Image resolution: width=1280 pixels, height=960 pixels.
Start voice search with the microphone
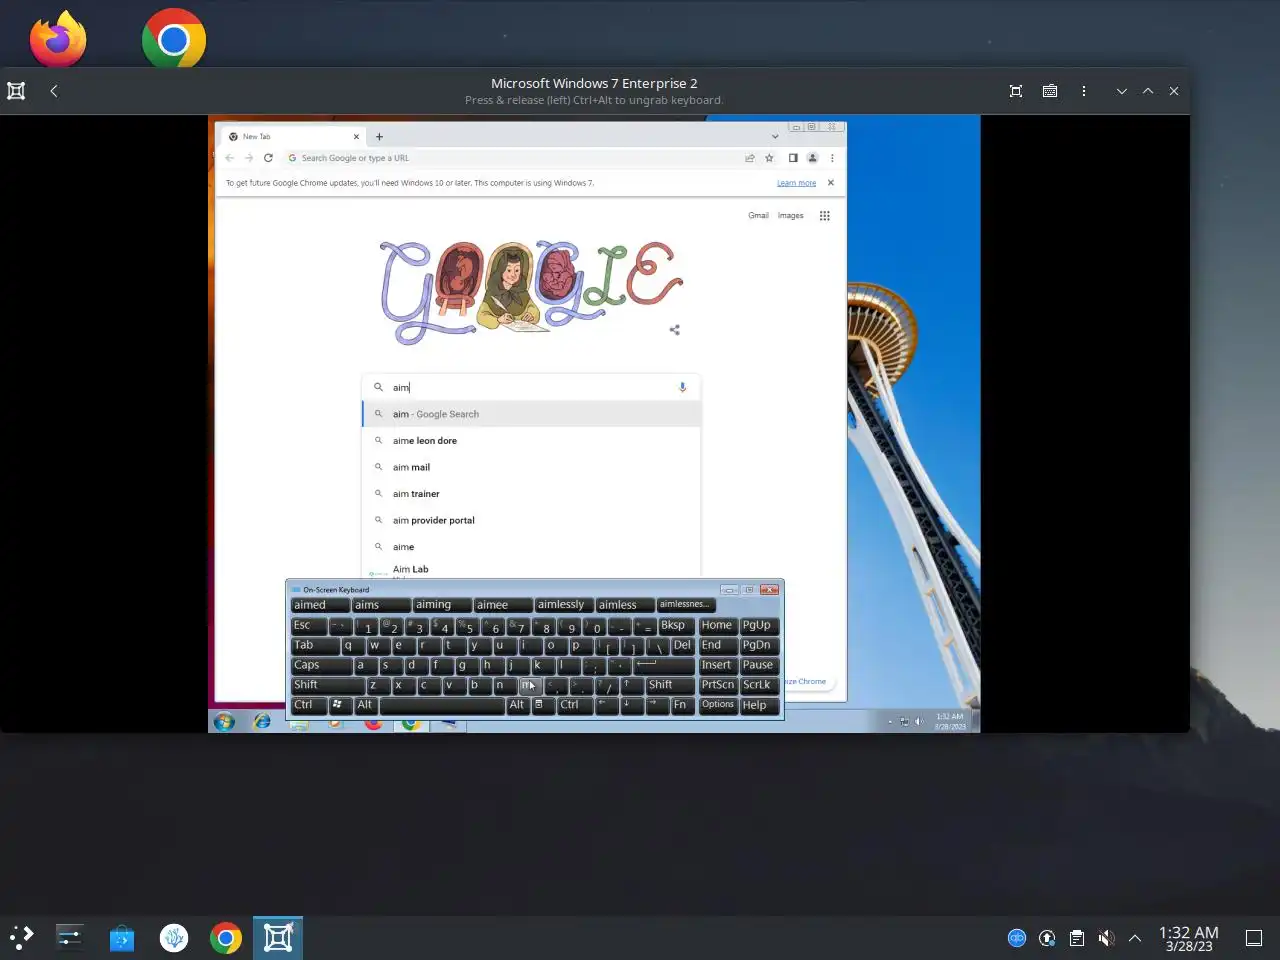point(683,387)
